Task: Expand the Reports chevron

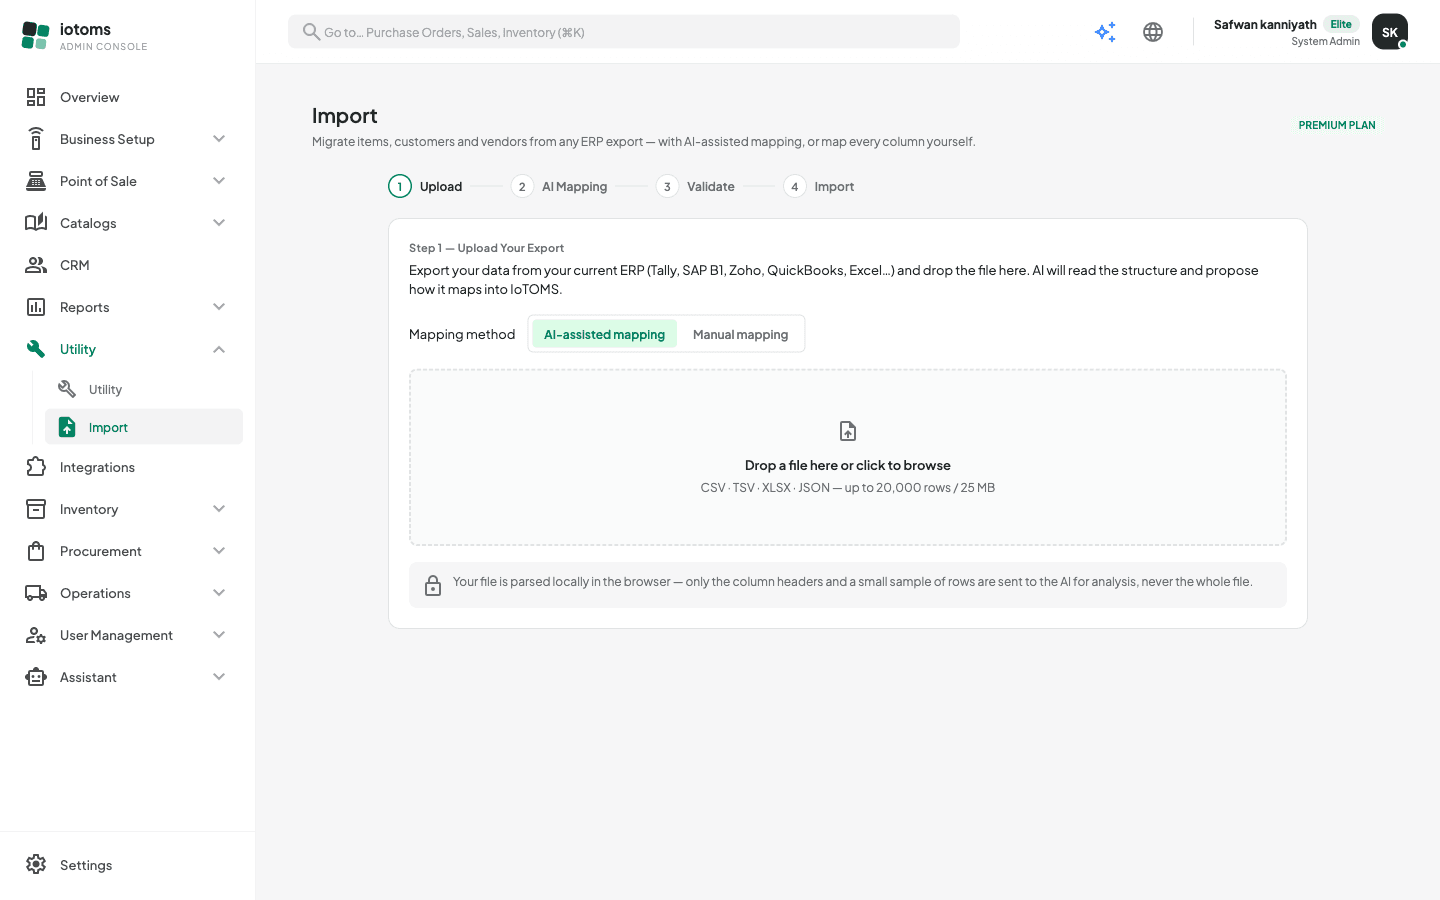Action: click(x=219, y=307)
